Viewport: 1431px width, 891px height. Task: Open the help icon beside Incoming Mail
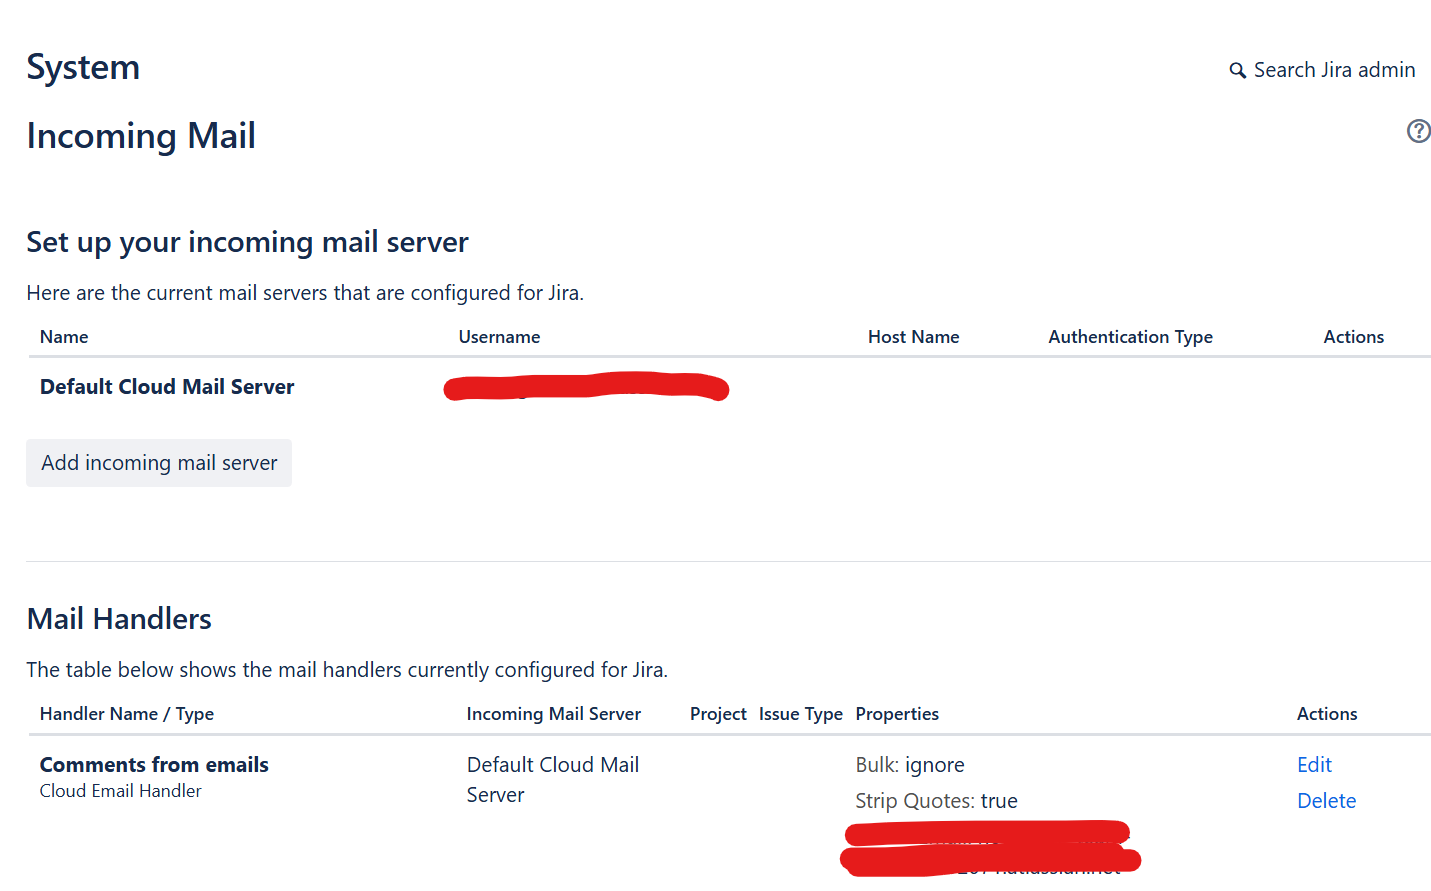[1418, 131]
